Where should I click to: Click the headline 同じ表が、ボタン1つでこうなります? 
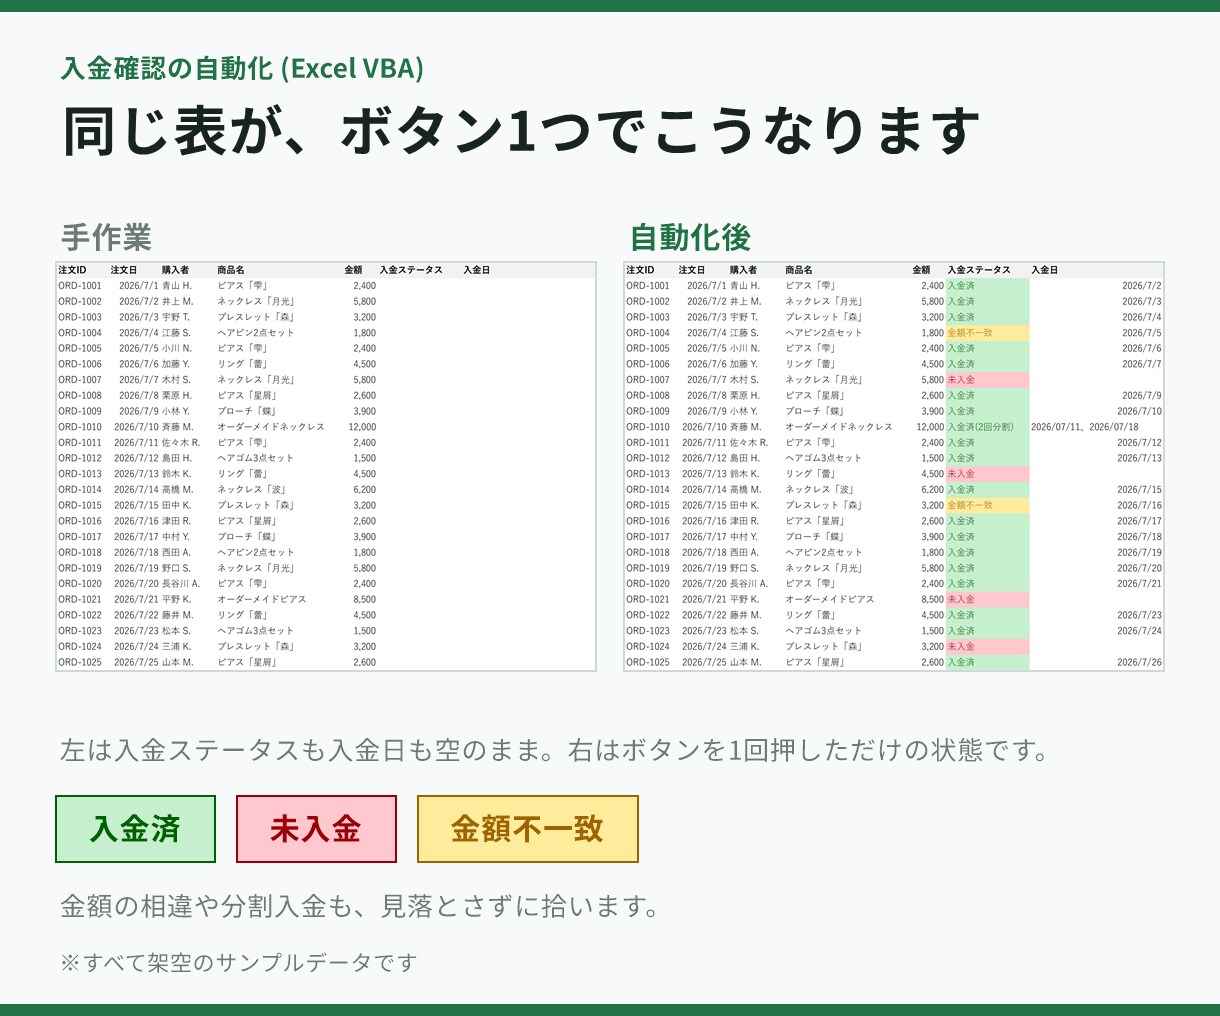521,131
